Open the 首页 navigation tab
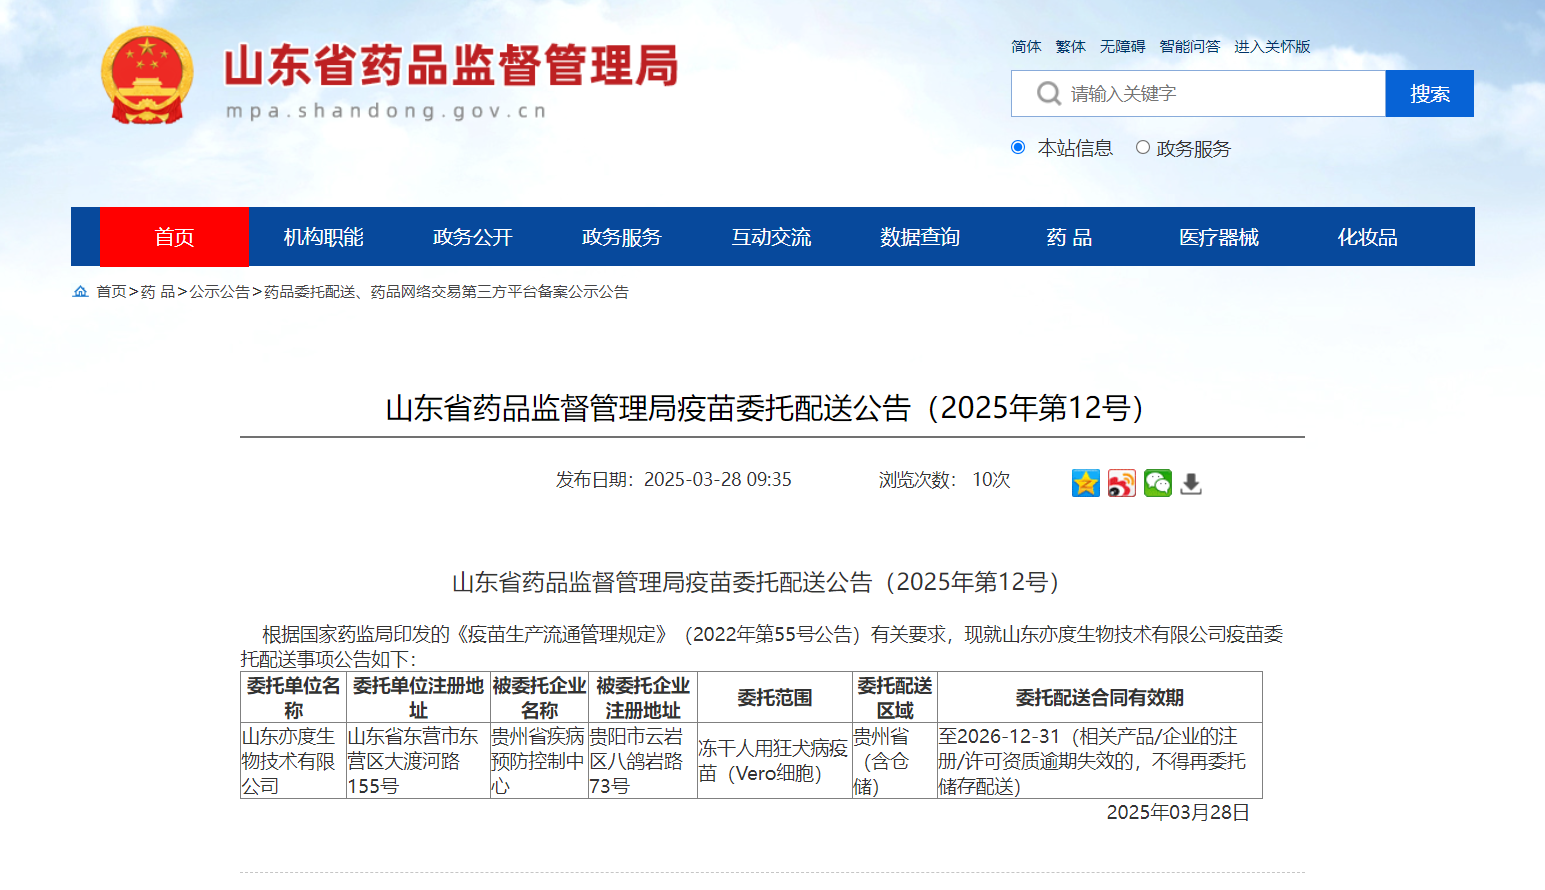Image resolution: width=1545 pixels, height=890 pixels. [174, 237]
